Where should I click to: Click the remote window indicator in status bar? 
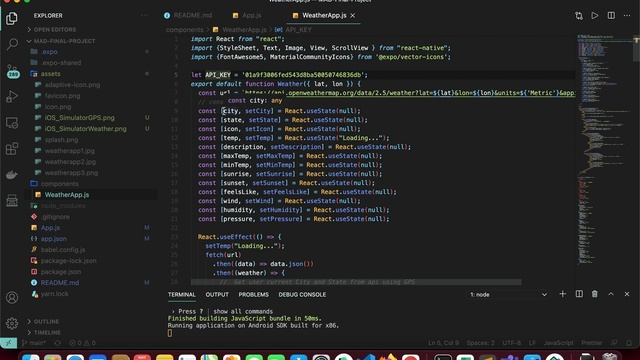9,343
